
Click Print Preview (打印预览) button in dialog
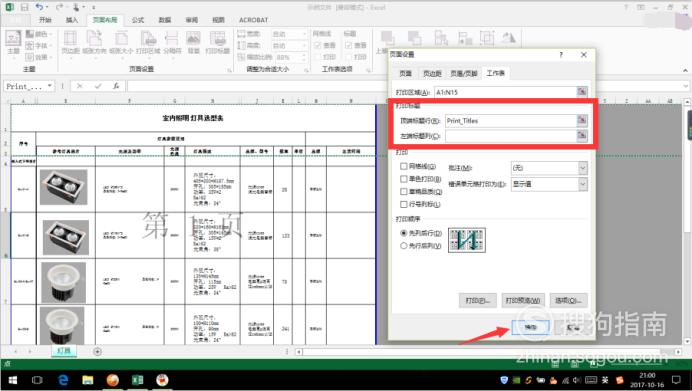(x=523, y=301)
